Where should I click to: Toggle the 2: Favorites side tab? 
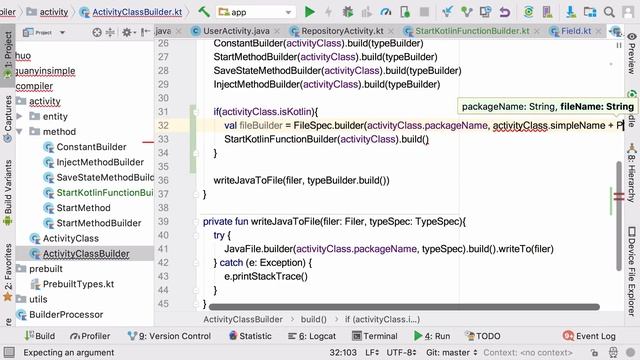pos(8,272)
